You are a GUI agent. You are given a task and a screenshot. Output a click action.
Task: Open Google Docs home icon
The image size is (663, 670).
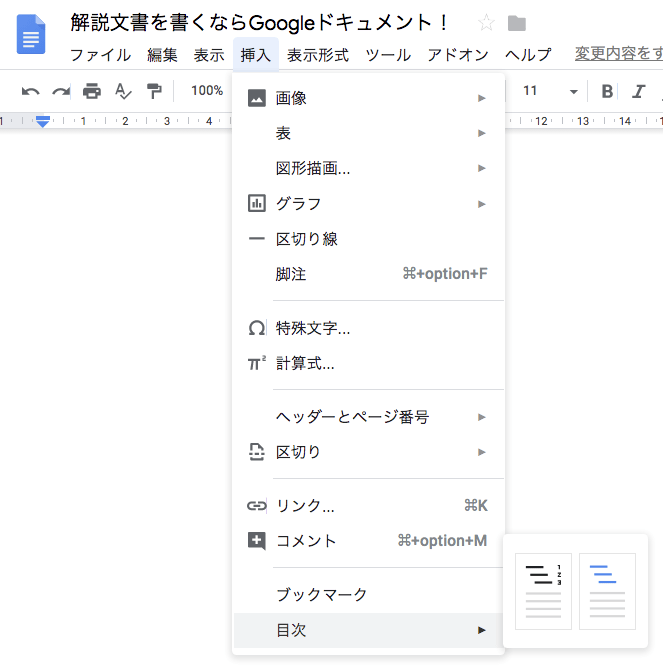tap(32, 35)
